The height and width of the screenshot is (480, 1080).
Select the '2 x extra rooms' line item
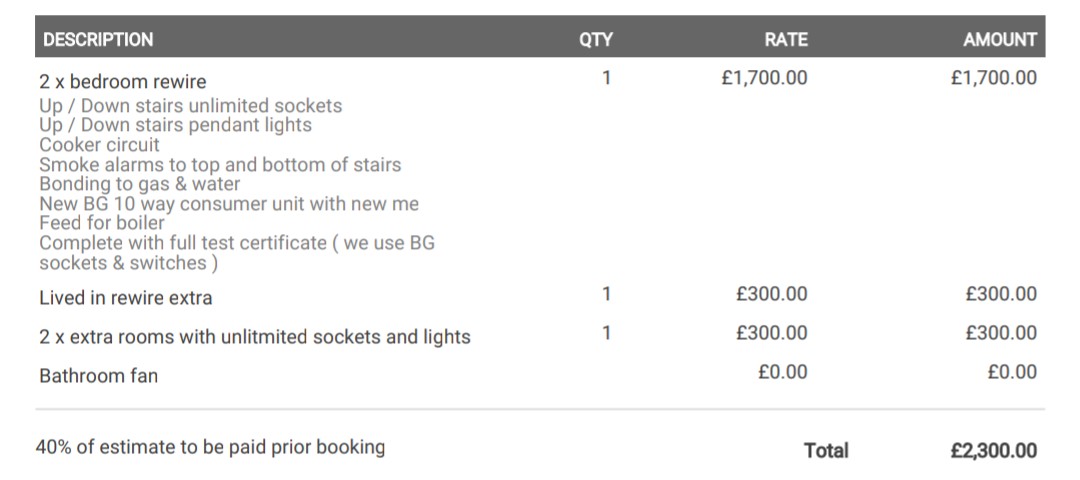(x=254, y=337)
